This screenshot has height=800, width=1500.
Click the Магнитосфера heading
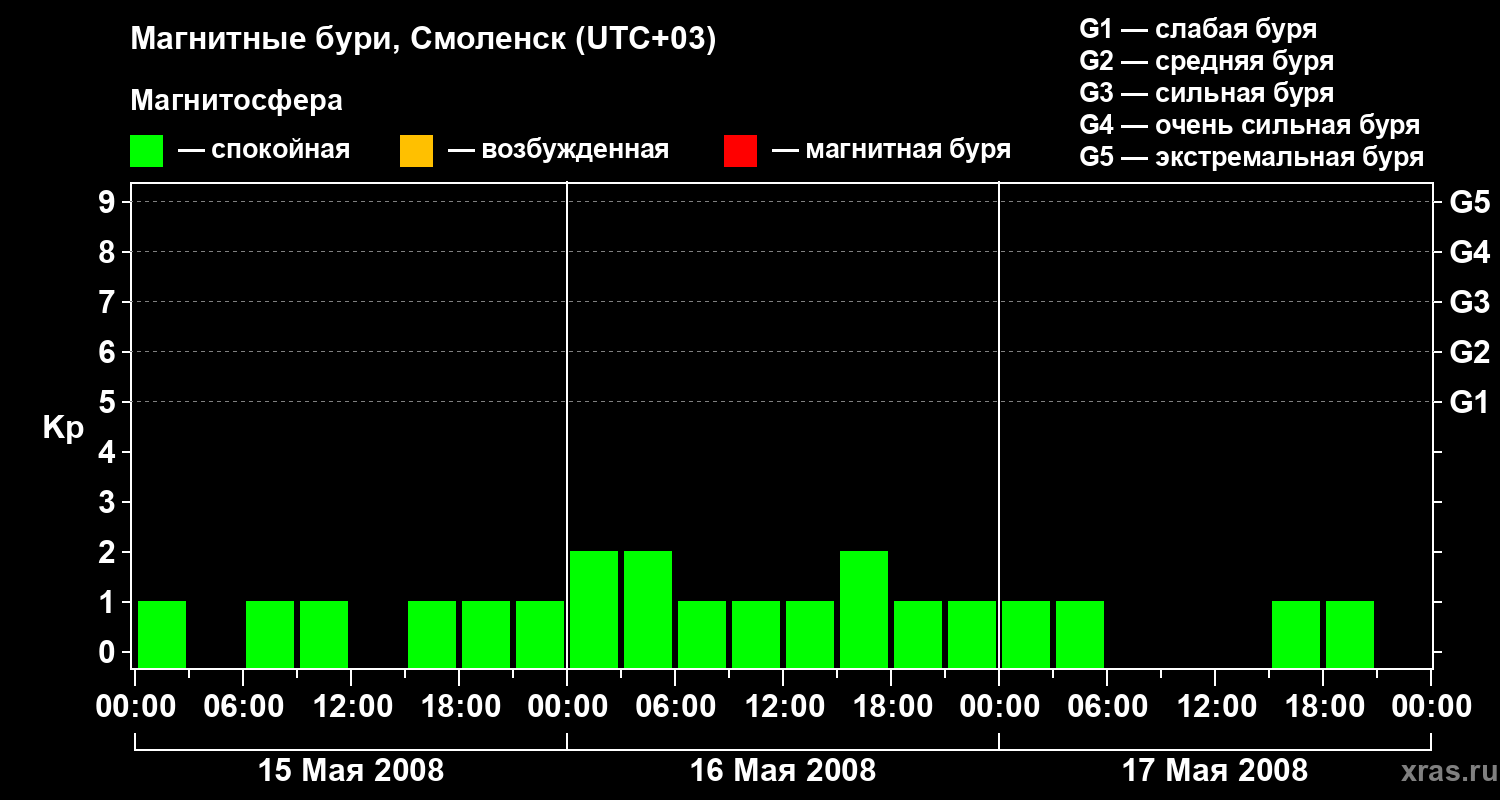236,101
